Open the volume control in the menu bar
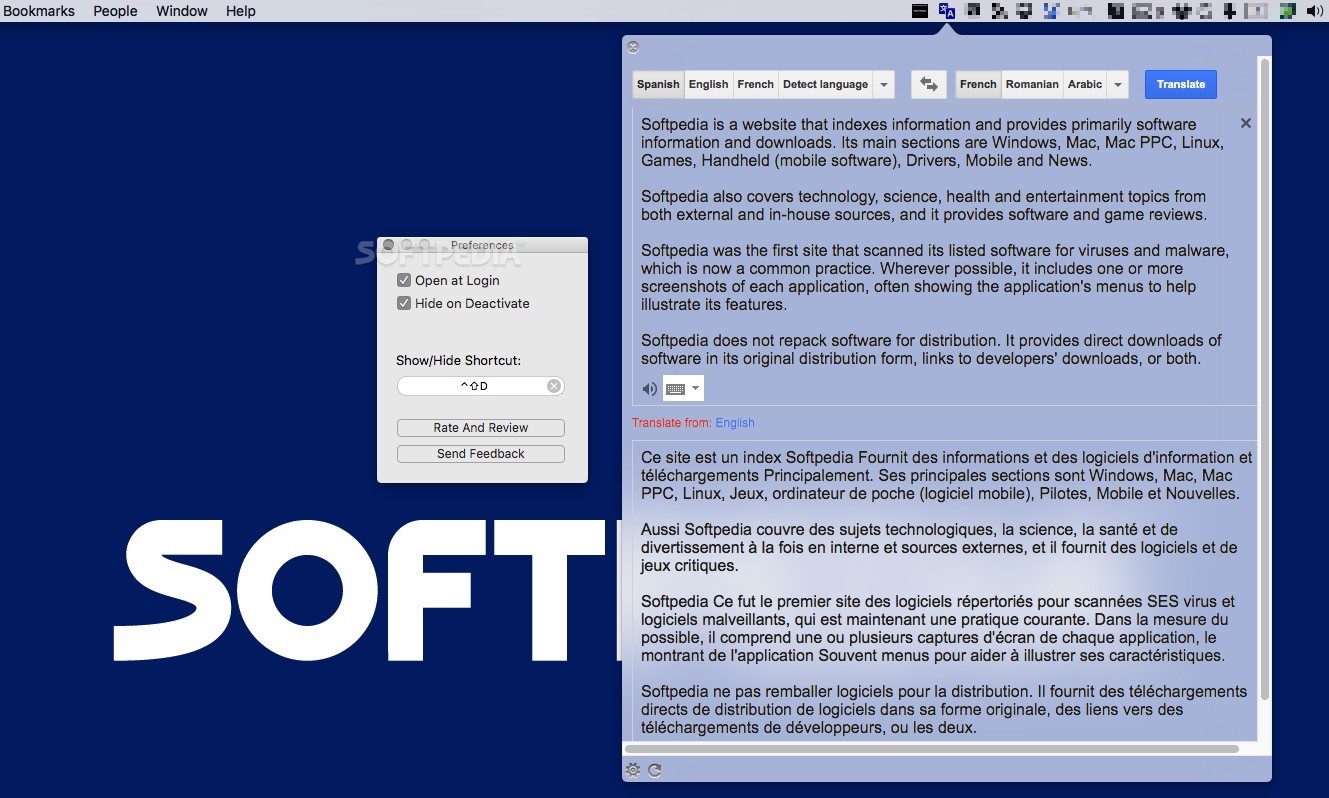The image size is (1329, 798). (x=1315, y=11)
